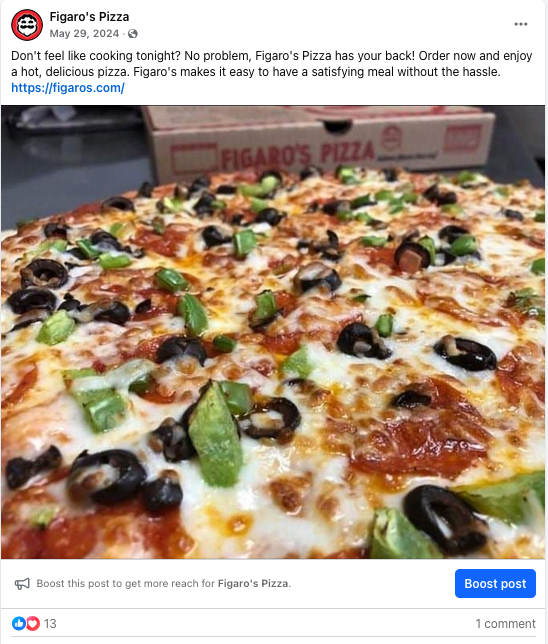Click the May 29, 2024 post timestamp
Image resolution: width=548 pixels, height=644 pixels.
click(x=84, y=33)
